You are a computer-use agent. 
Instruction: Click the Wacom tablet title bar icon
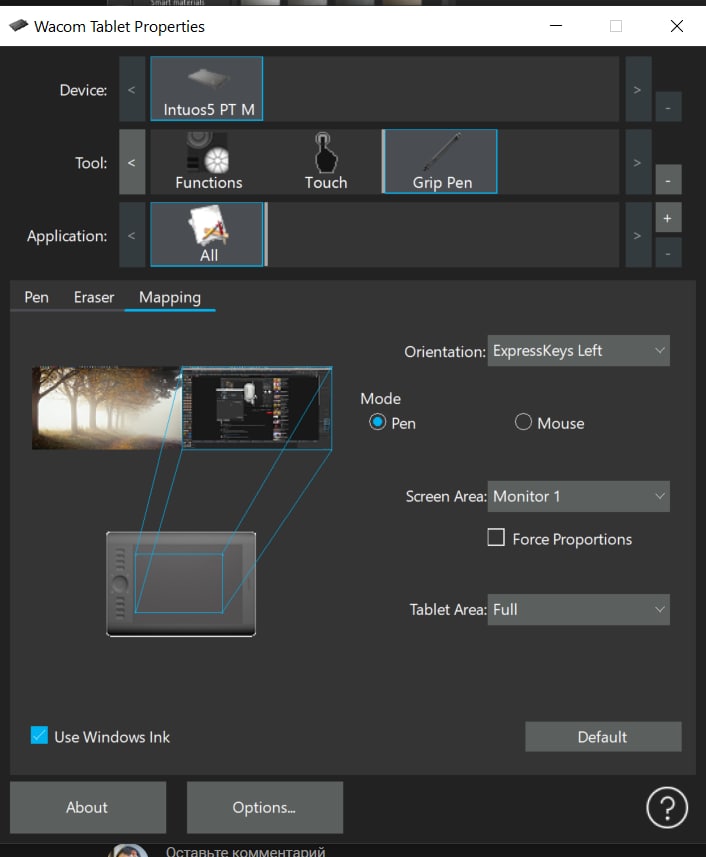click(19, 26)
